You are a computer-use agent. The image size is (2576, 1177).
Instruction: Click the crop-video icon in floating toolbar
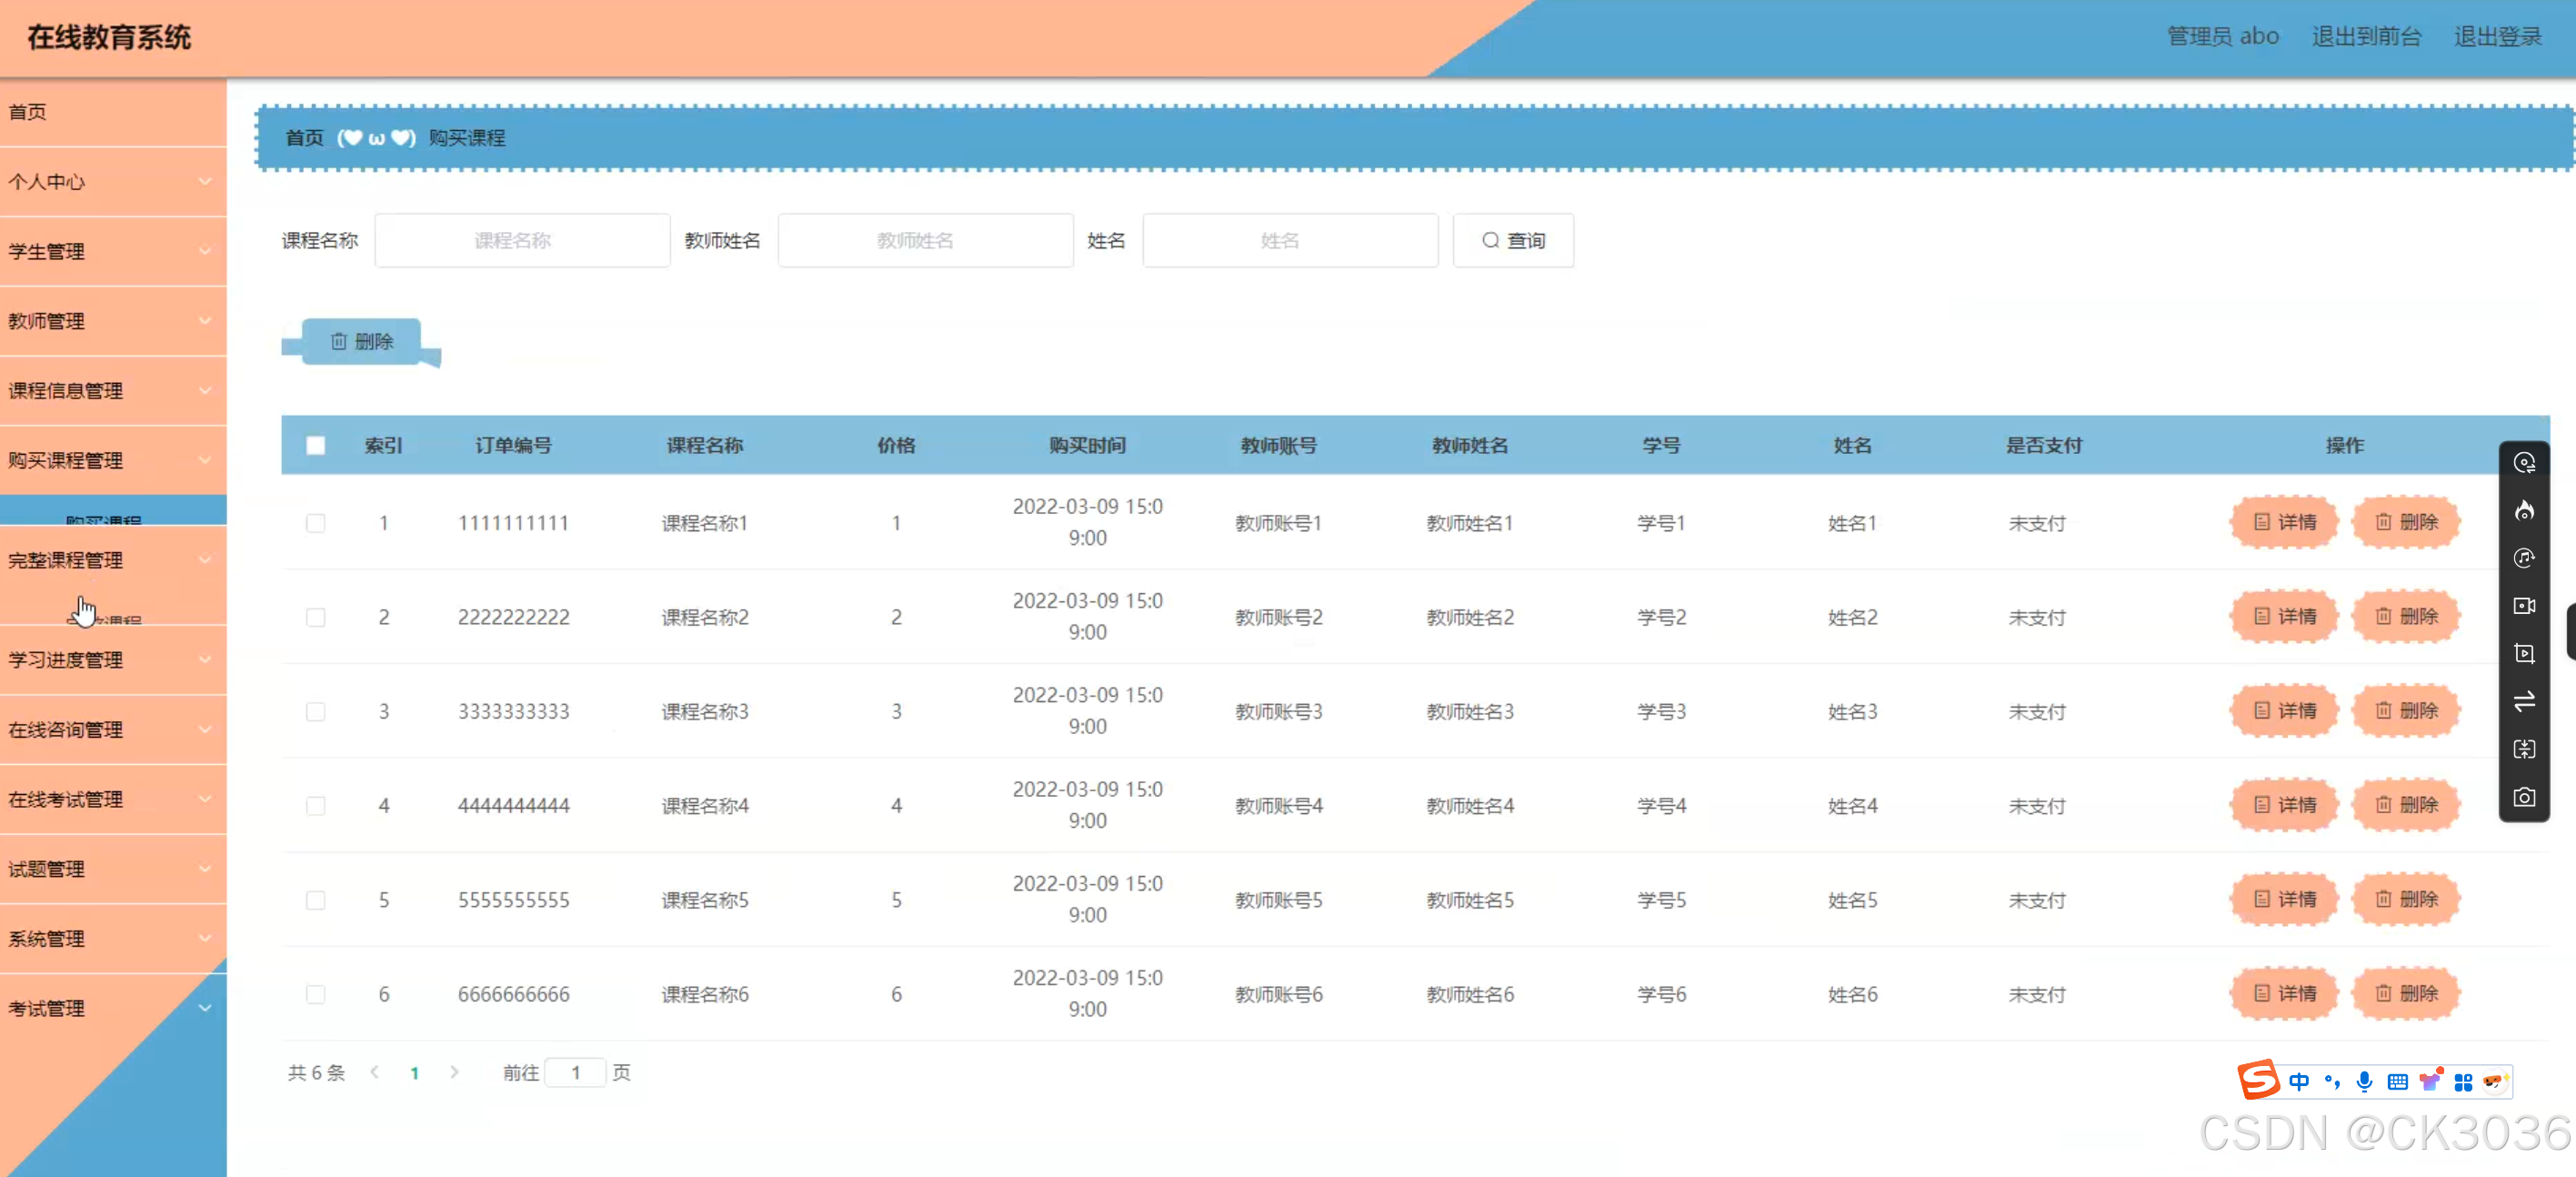click(x=2524, y=654)
